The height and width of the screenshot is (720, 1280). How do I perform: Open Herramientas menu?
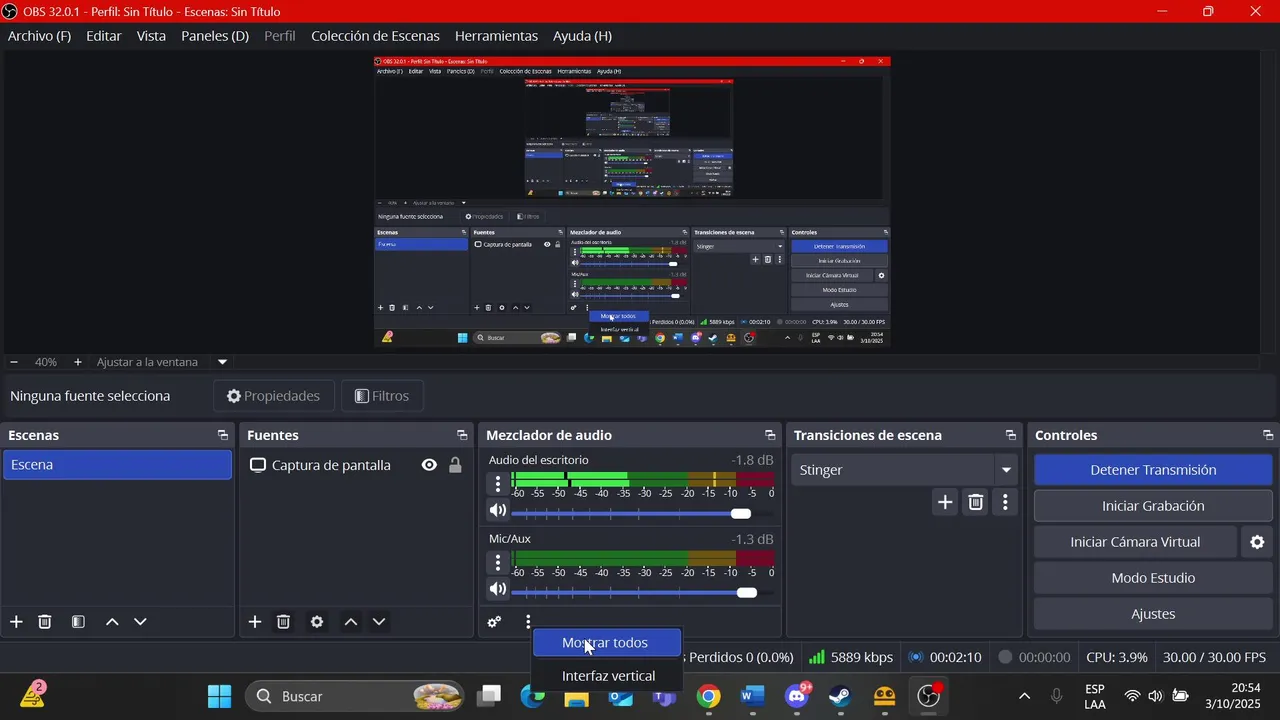pos(496,36)
